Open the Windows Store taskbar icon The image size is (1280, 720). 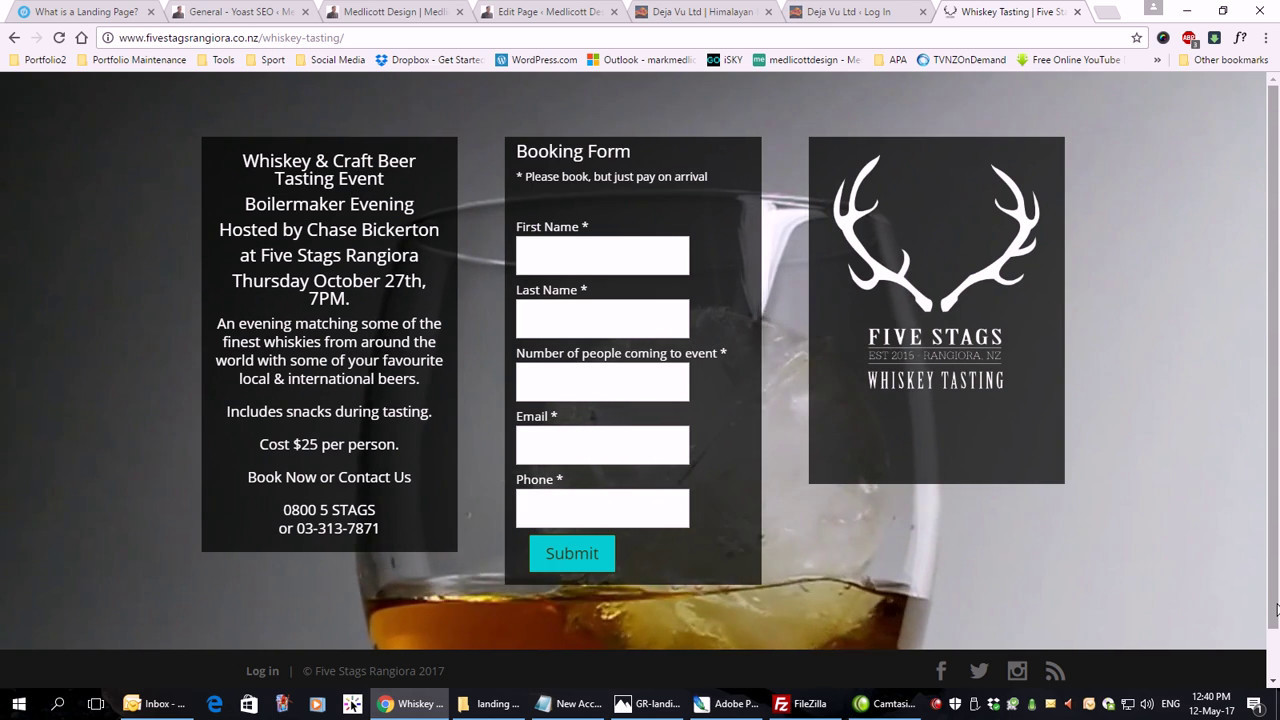pyautogui.click(x=249, y=704)
